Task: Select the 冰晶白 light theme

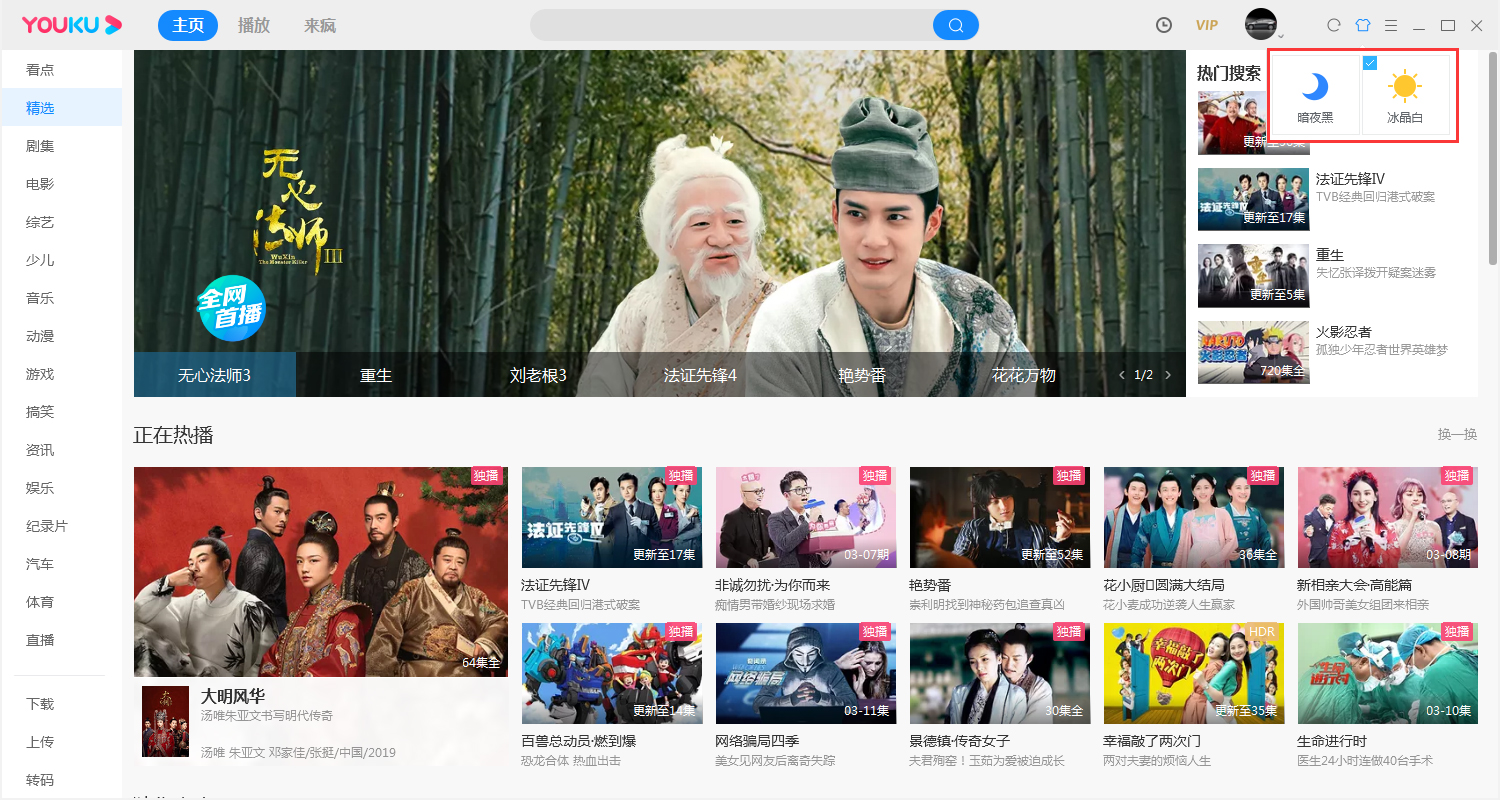Action: pyautogui.click(x=1405, y=95)
